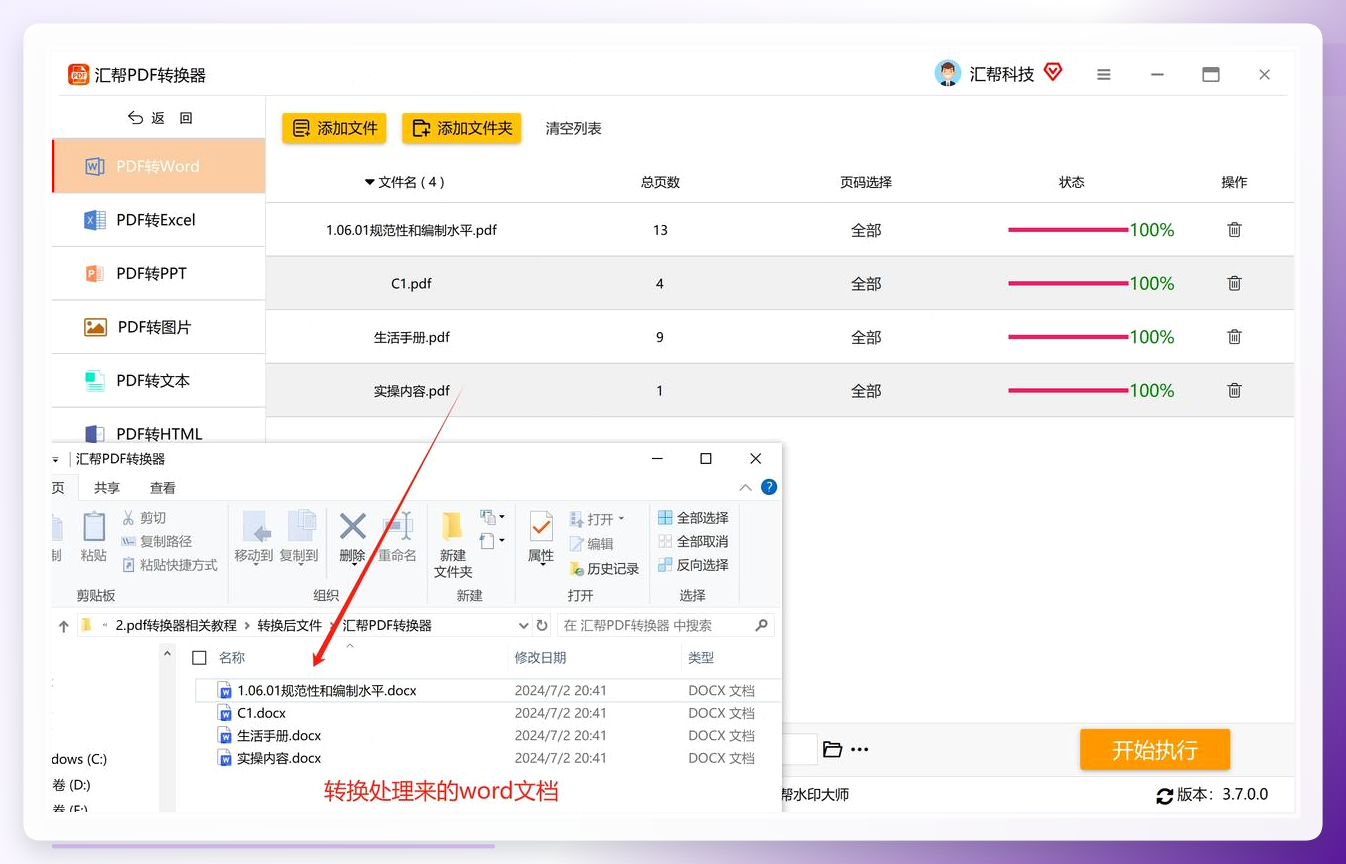1346x864 pixels.
Task: Click the 汇帮科技 user avatar
Action: coord(947,74)
